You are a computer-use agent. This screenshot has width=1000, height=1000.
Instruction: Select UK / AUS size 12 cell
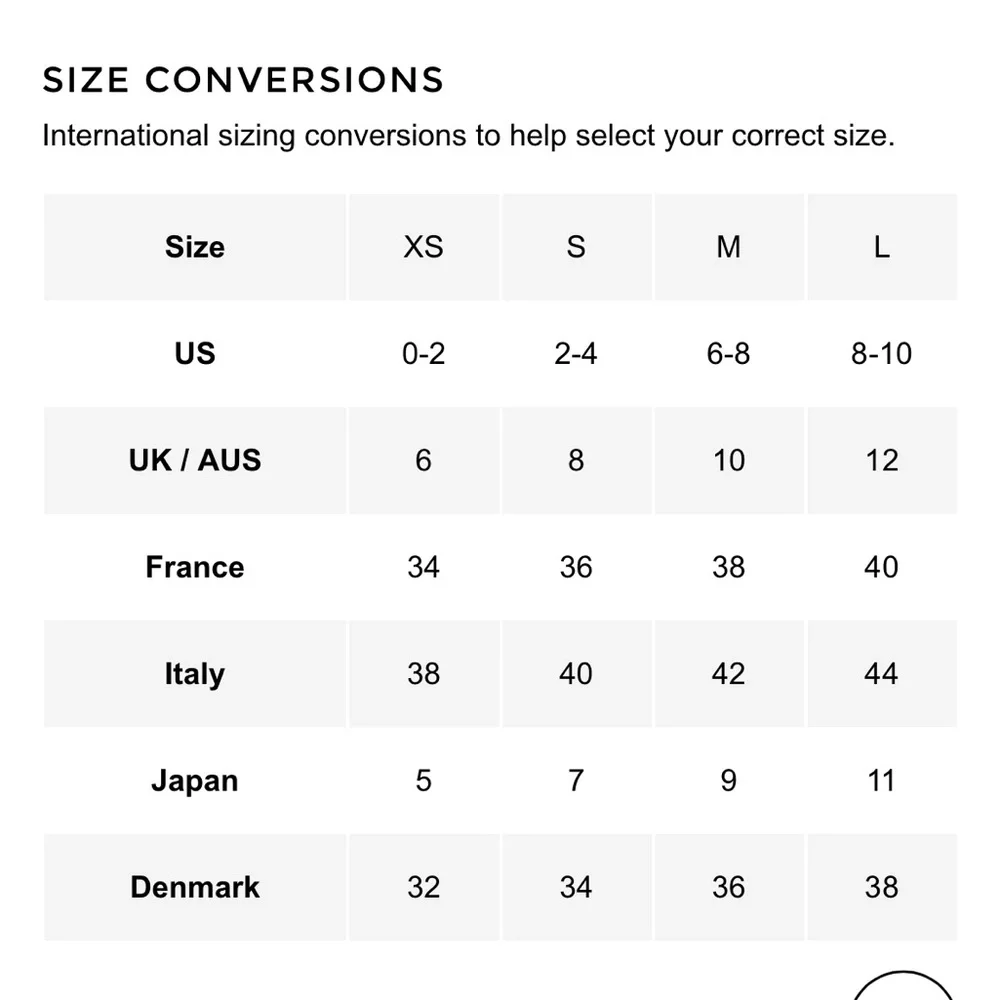(881, 460)
